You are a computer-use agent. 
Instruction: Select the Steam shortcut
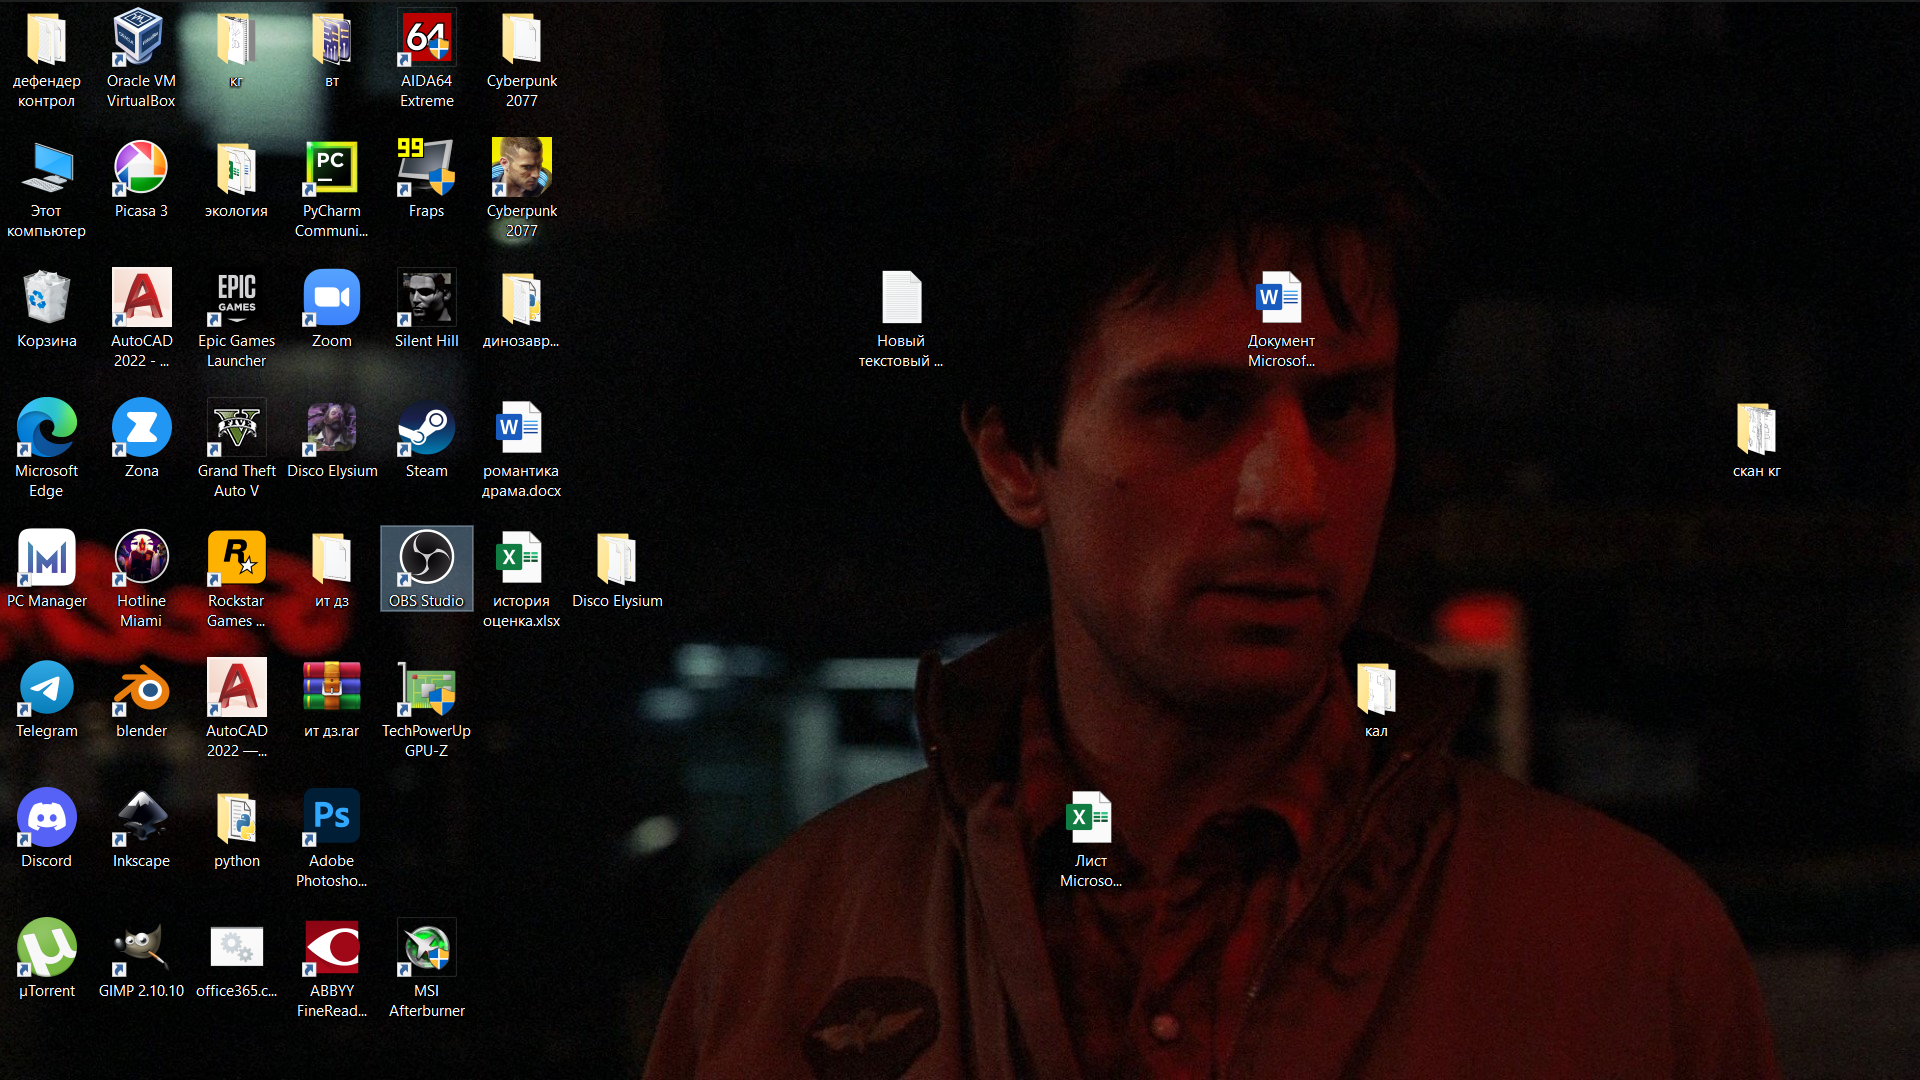click(x=426, y=438)
